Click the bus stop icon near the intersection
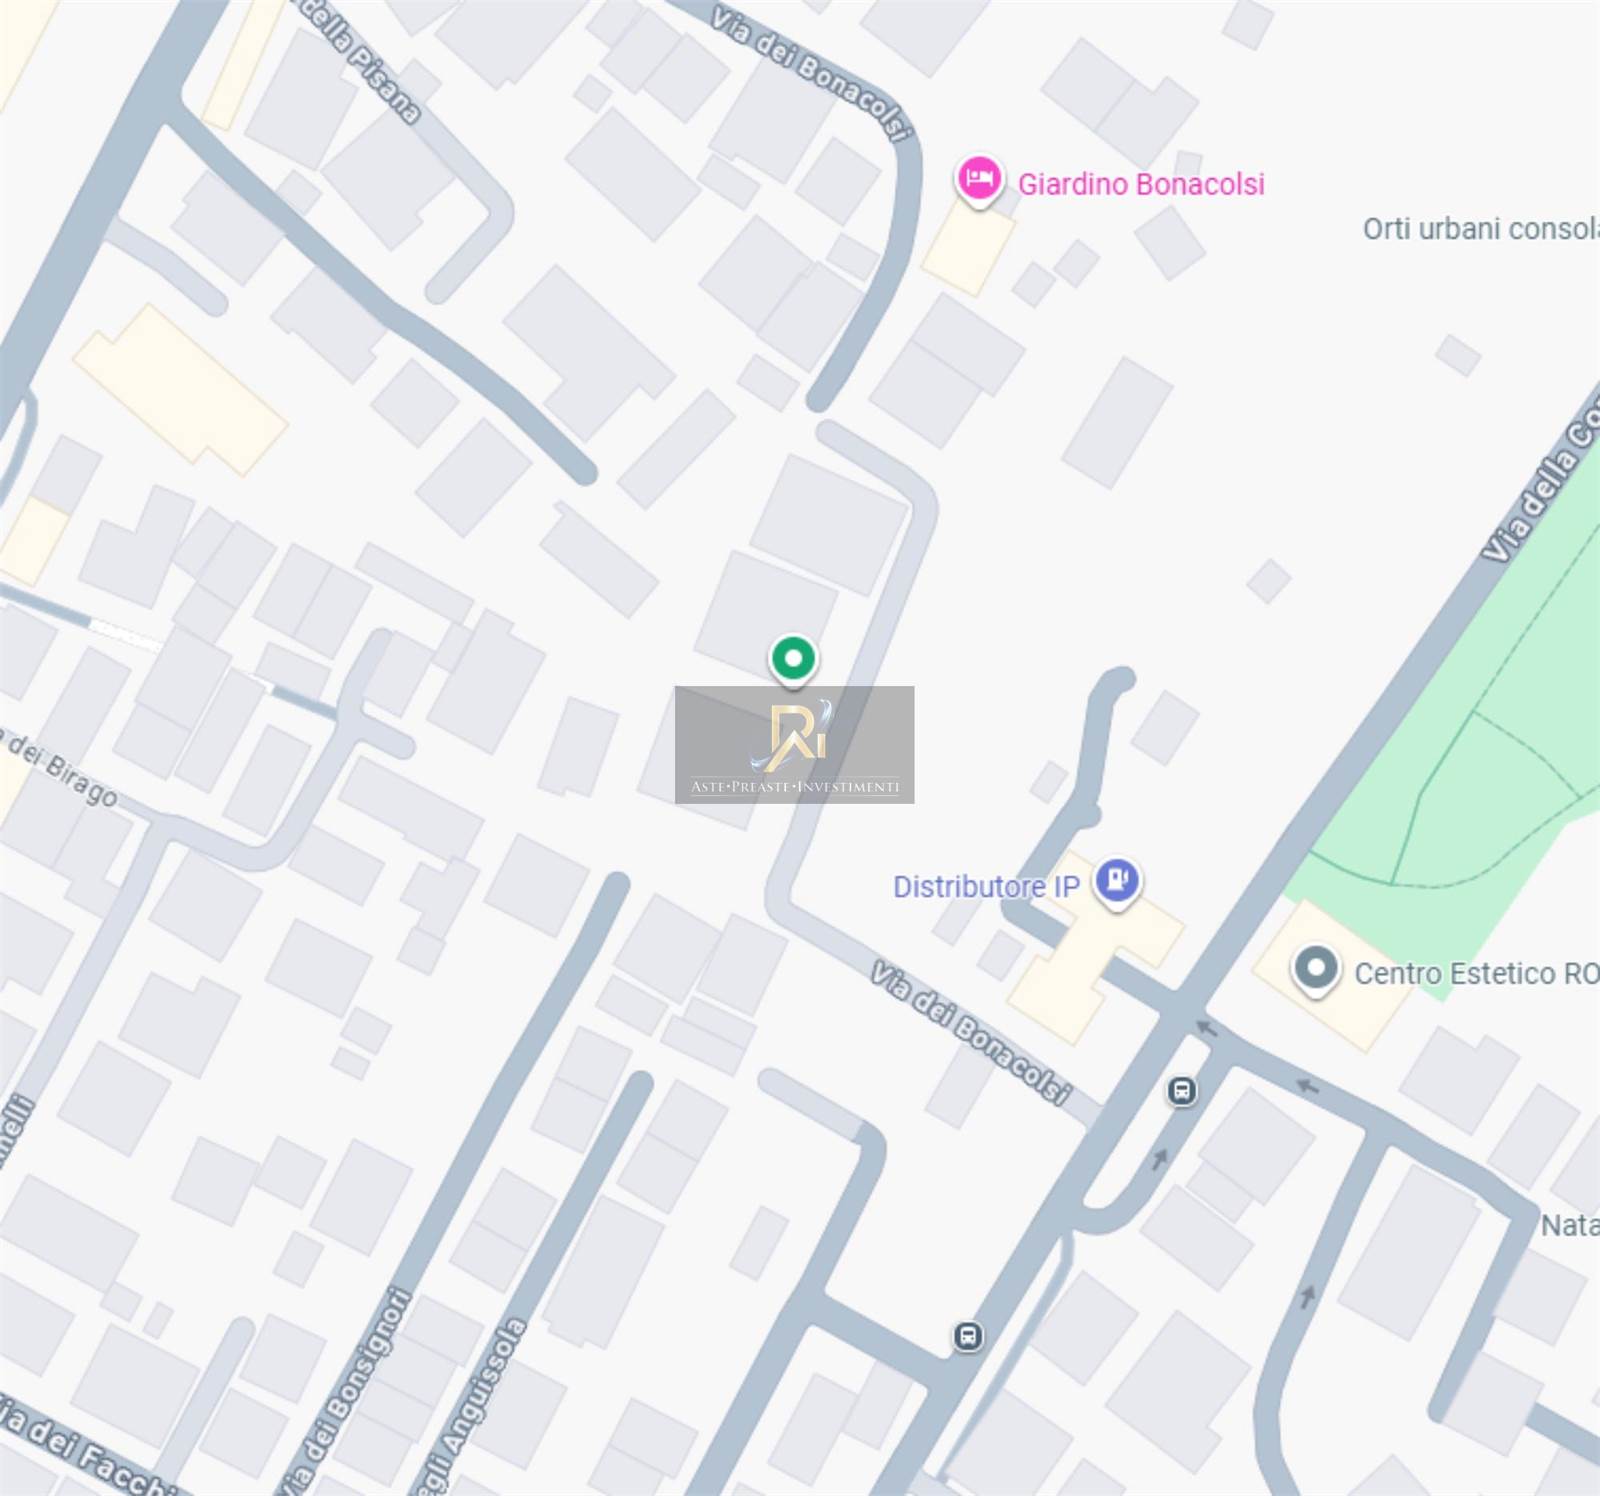The height and width of the screenshot is (1496, 1600). pos(1182,1090)
